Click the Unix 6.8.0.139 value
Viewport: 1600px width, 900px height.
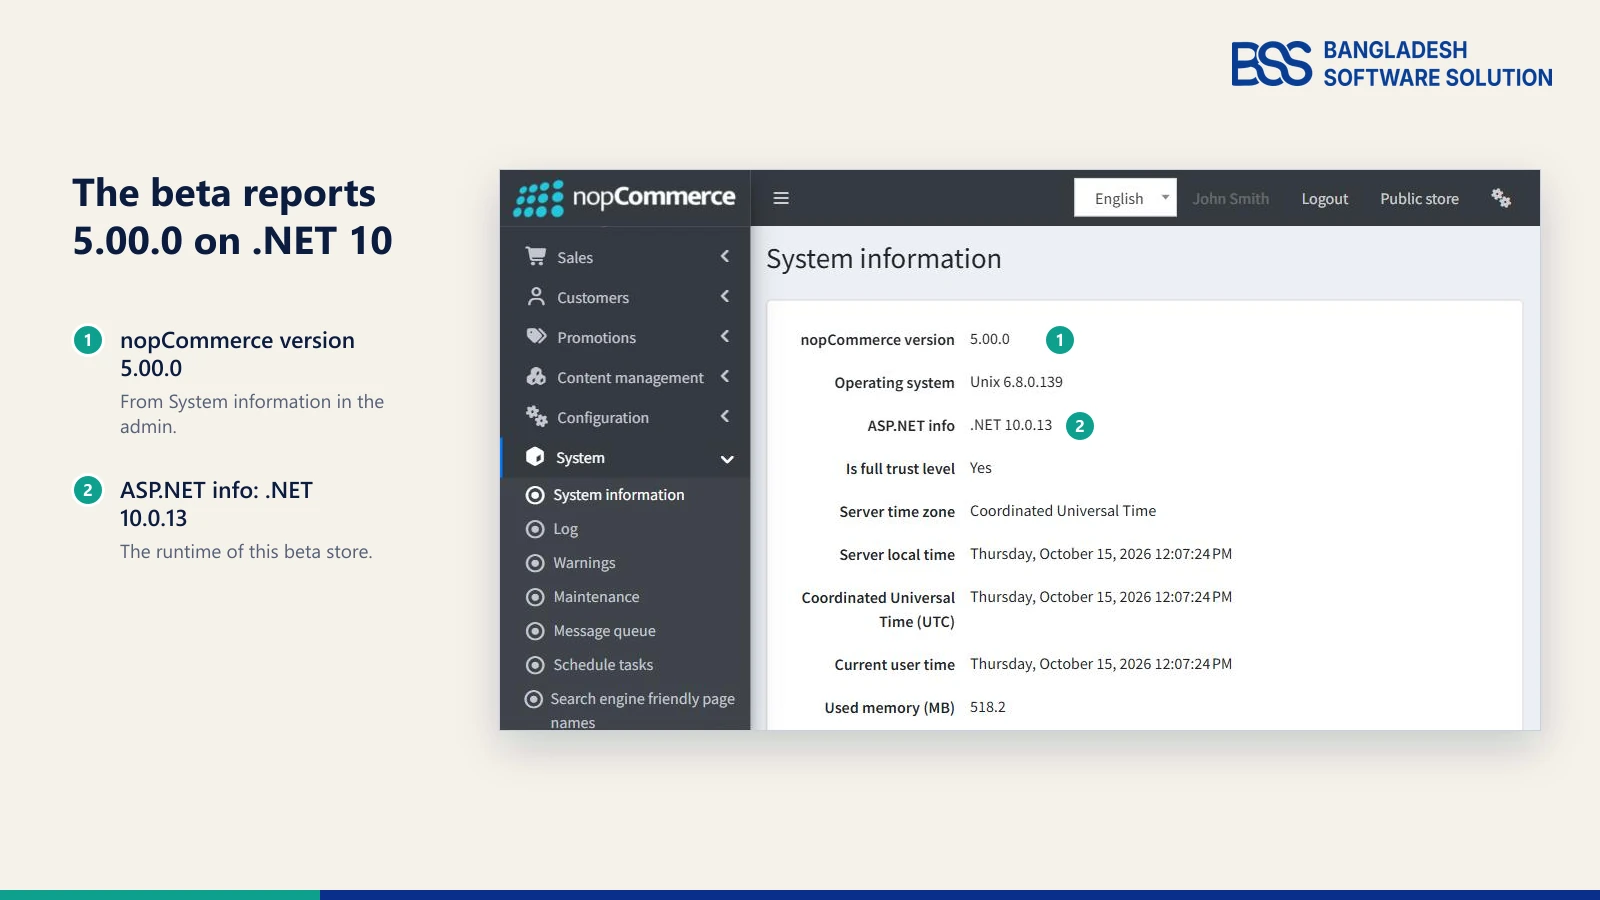click(x=1016, y=382)
